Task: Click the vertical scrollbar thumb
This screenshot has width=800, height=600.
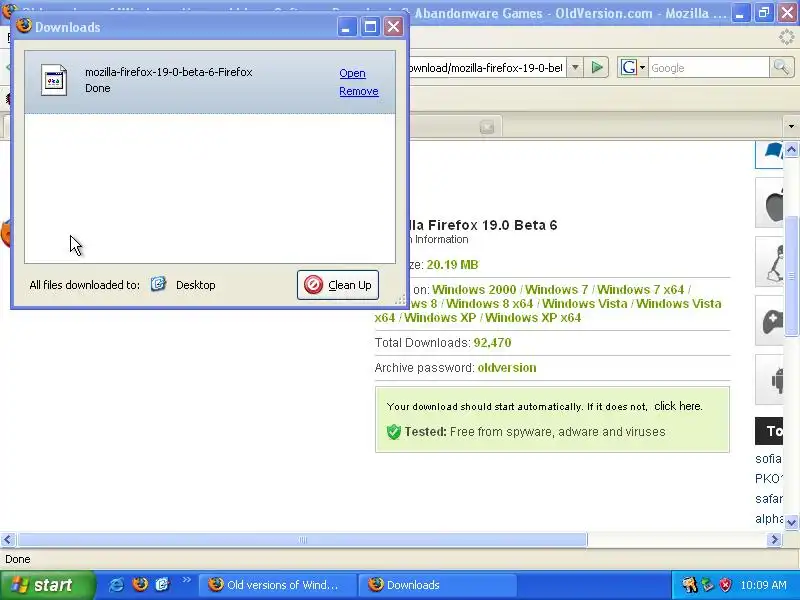Action: pos(791,276)
